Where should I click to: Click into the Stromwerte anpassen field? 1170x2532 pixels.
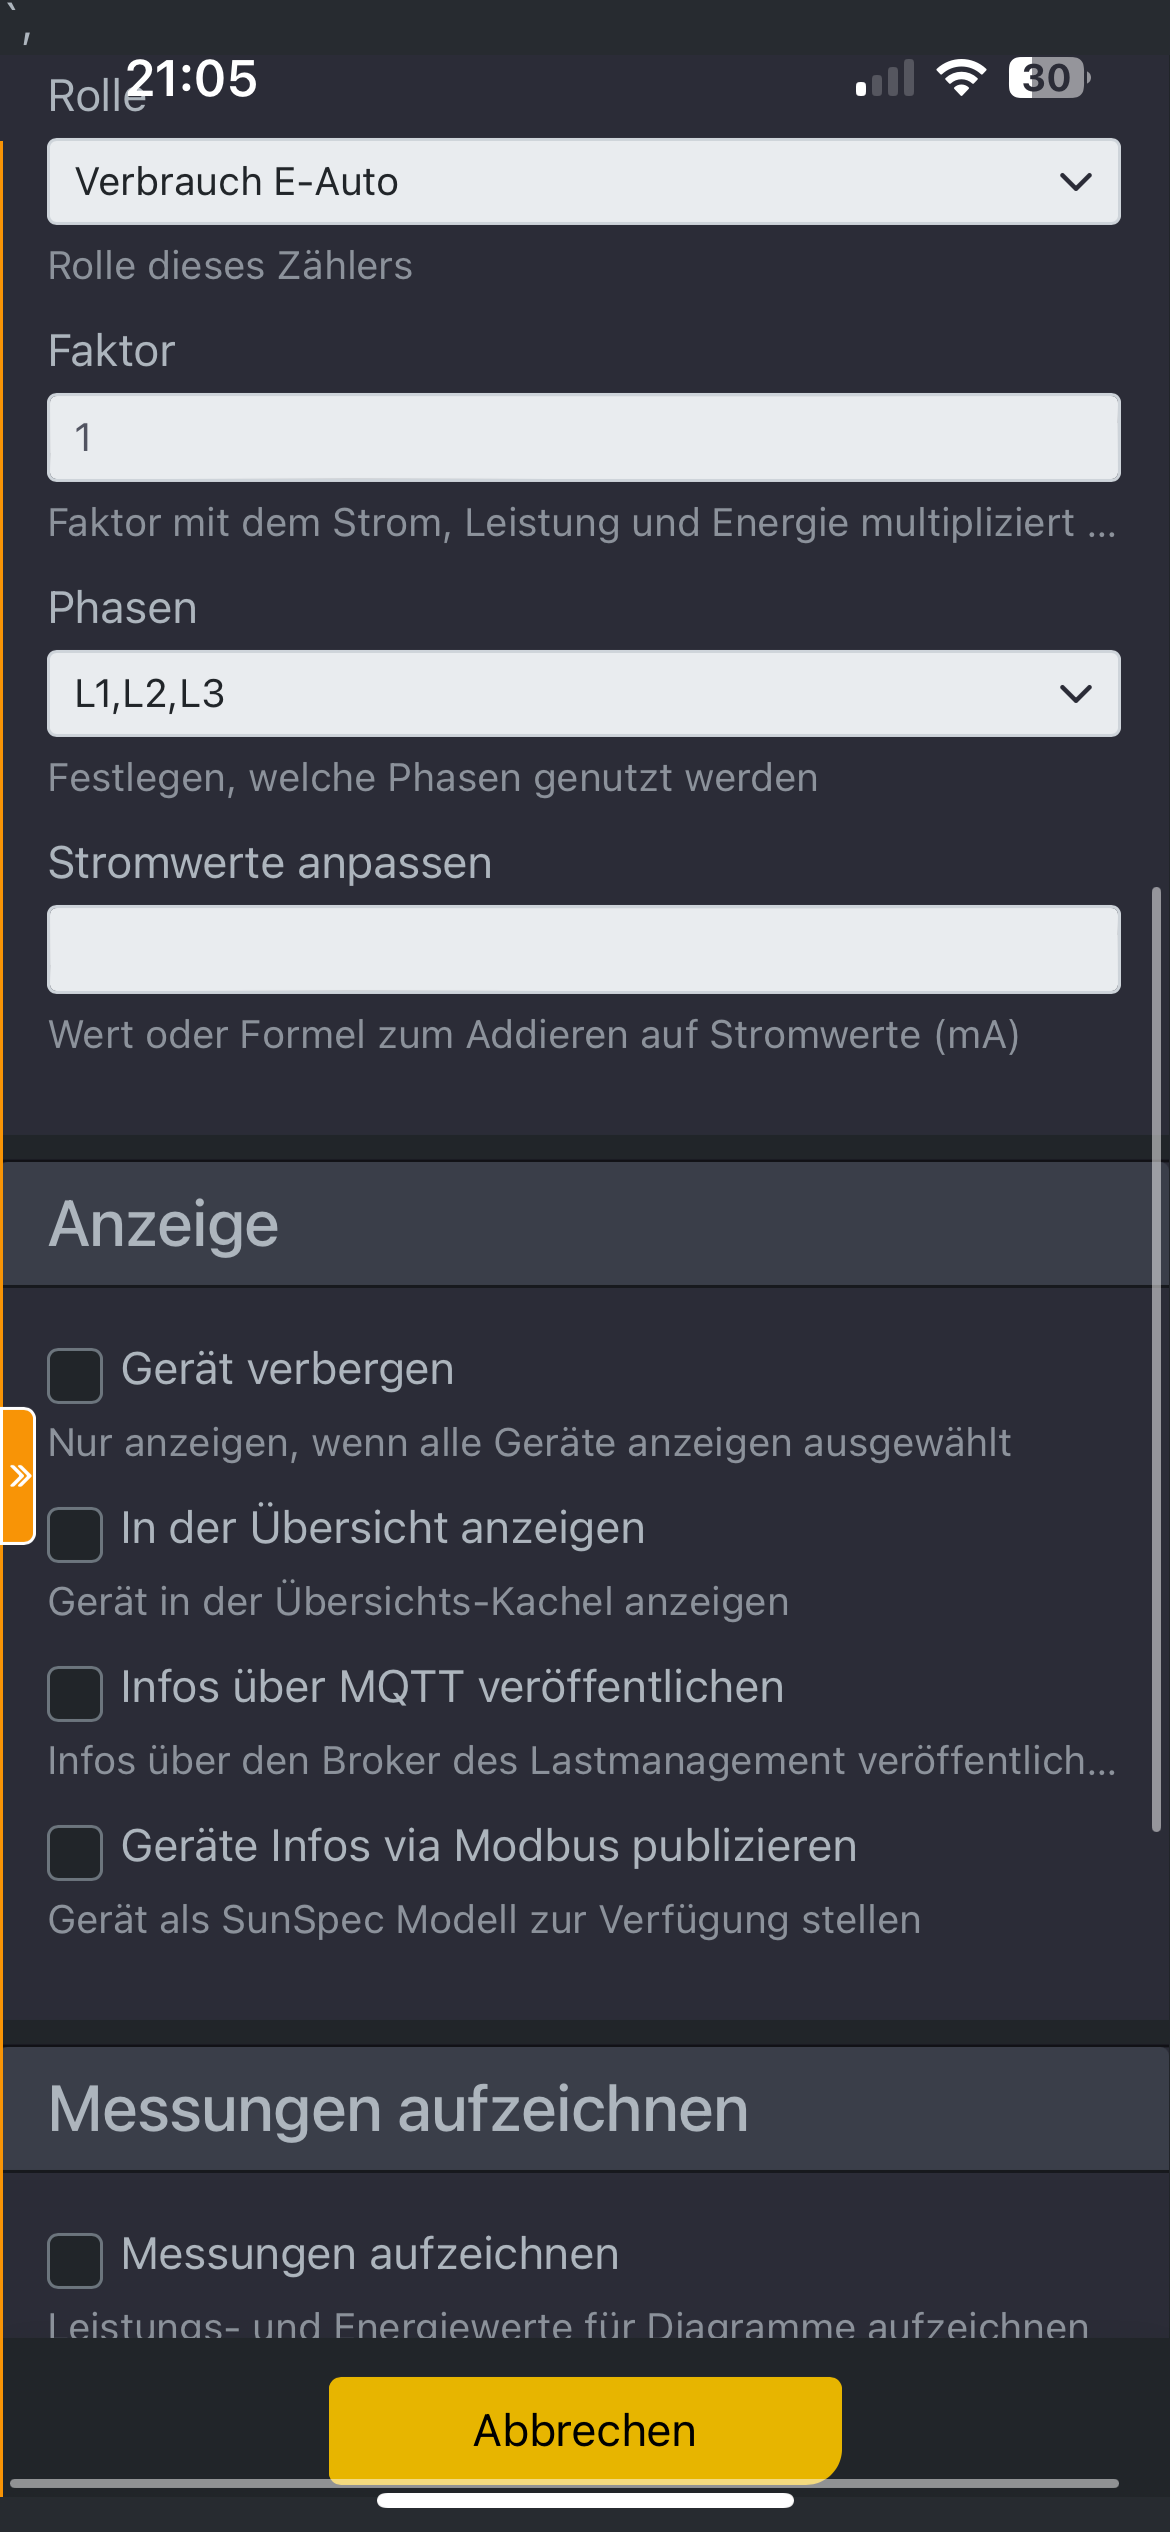click(584, 949)
